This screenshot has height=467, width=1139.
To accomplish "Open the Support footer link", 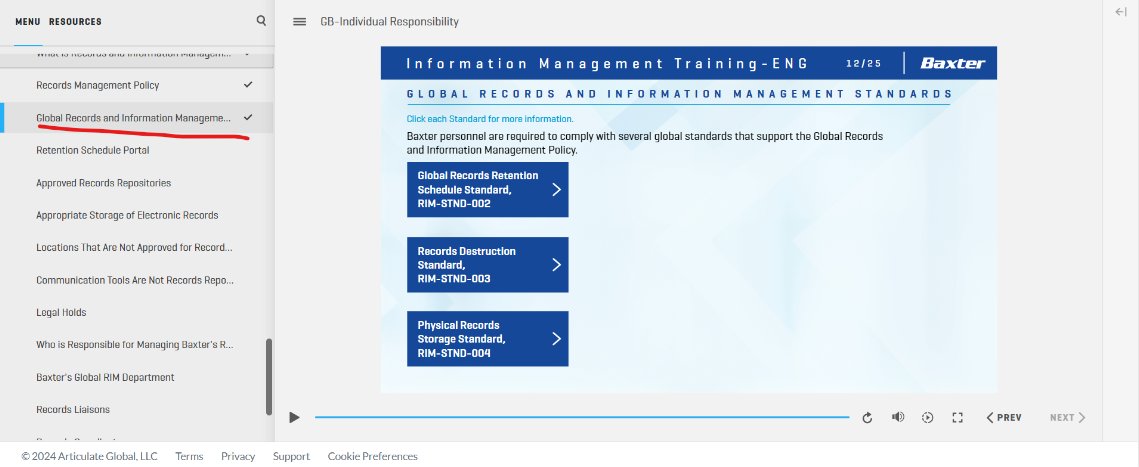I will tap(291, 456).
